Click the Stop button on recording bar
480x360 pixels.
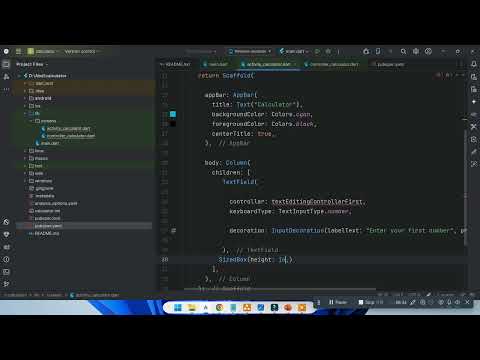(370, 302)
